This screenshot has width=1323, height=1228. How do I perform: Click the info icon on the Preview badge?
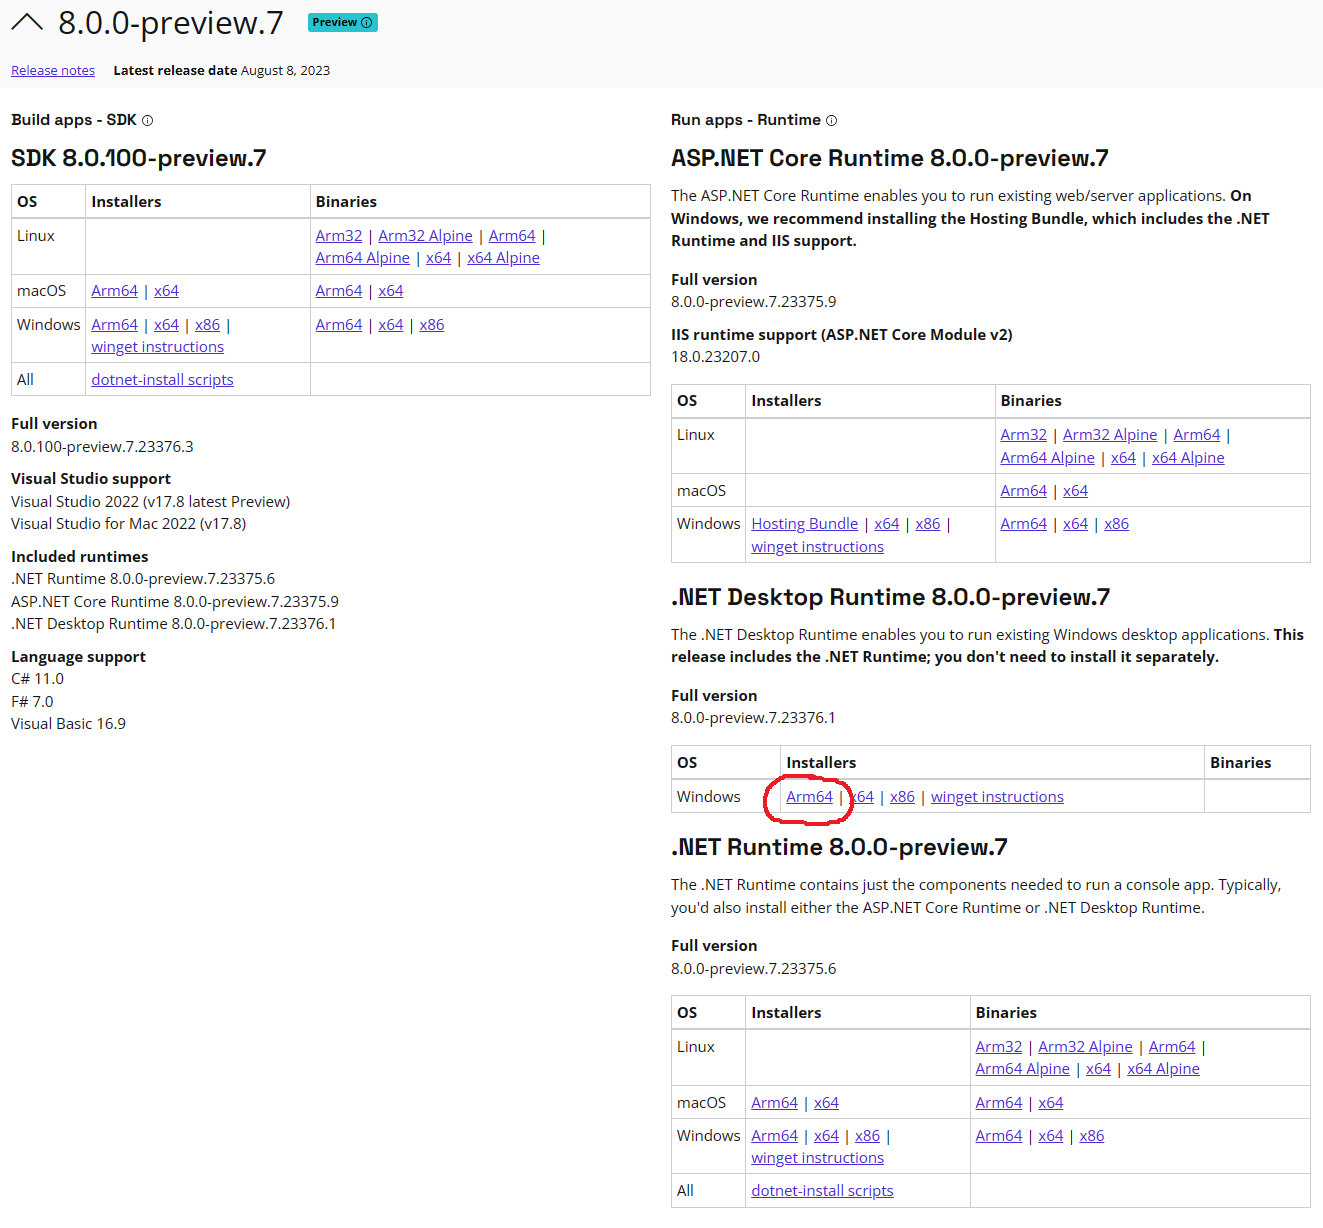(x=366, y=21)
